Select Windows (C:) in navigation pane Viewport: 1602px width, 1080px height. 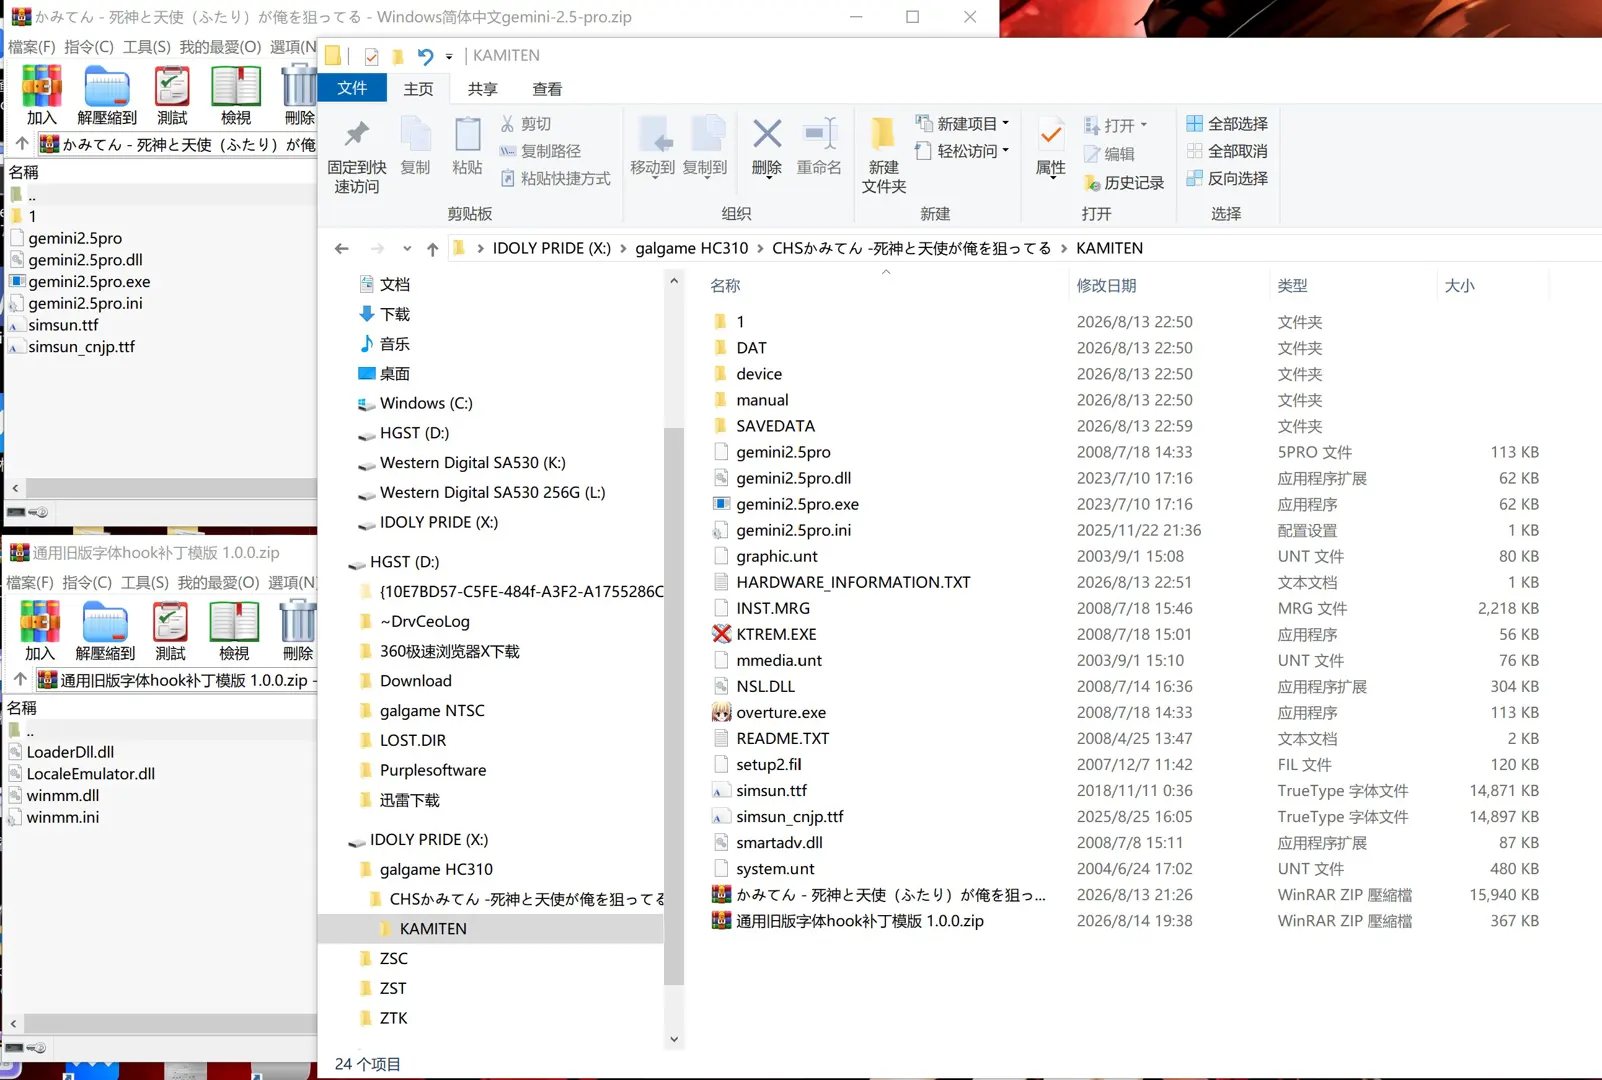coord(426,403)
